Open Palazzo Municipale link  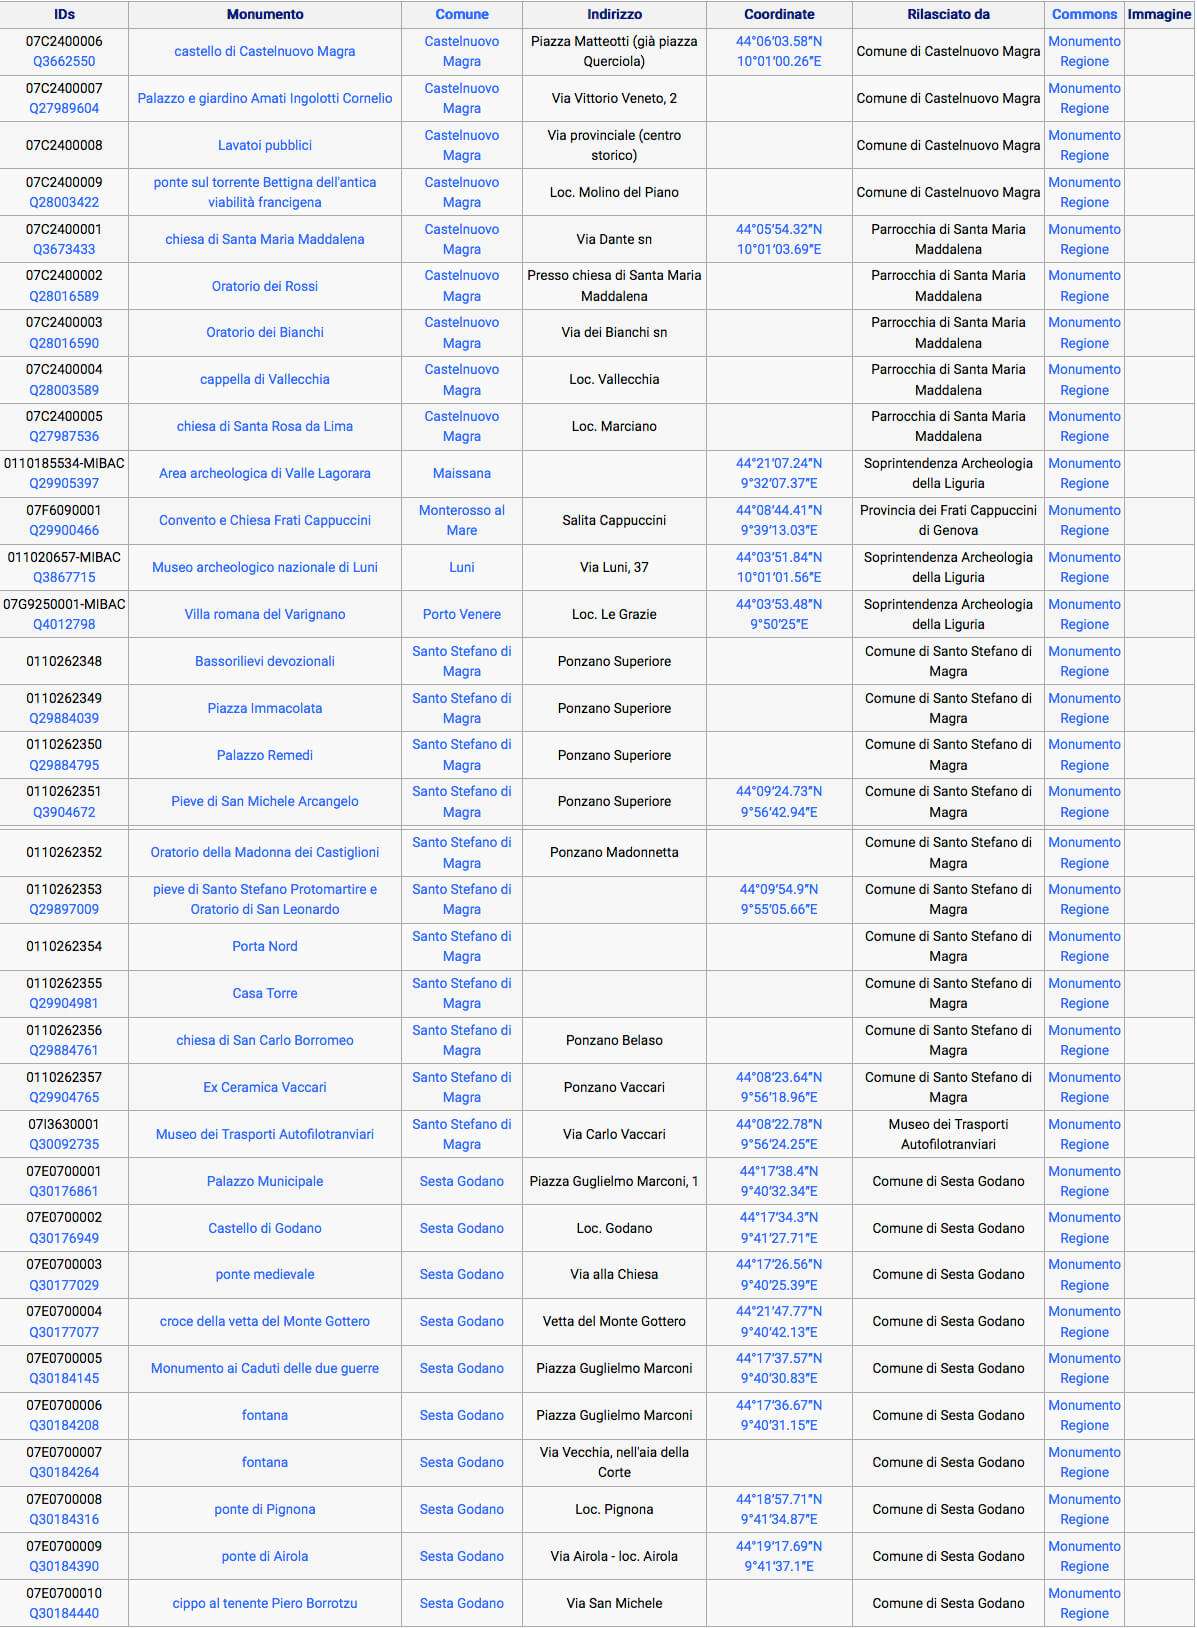tap(265, 1181)
